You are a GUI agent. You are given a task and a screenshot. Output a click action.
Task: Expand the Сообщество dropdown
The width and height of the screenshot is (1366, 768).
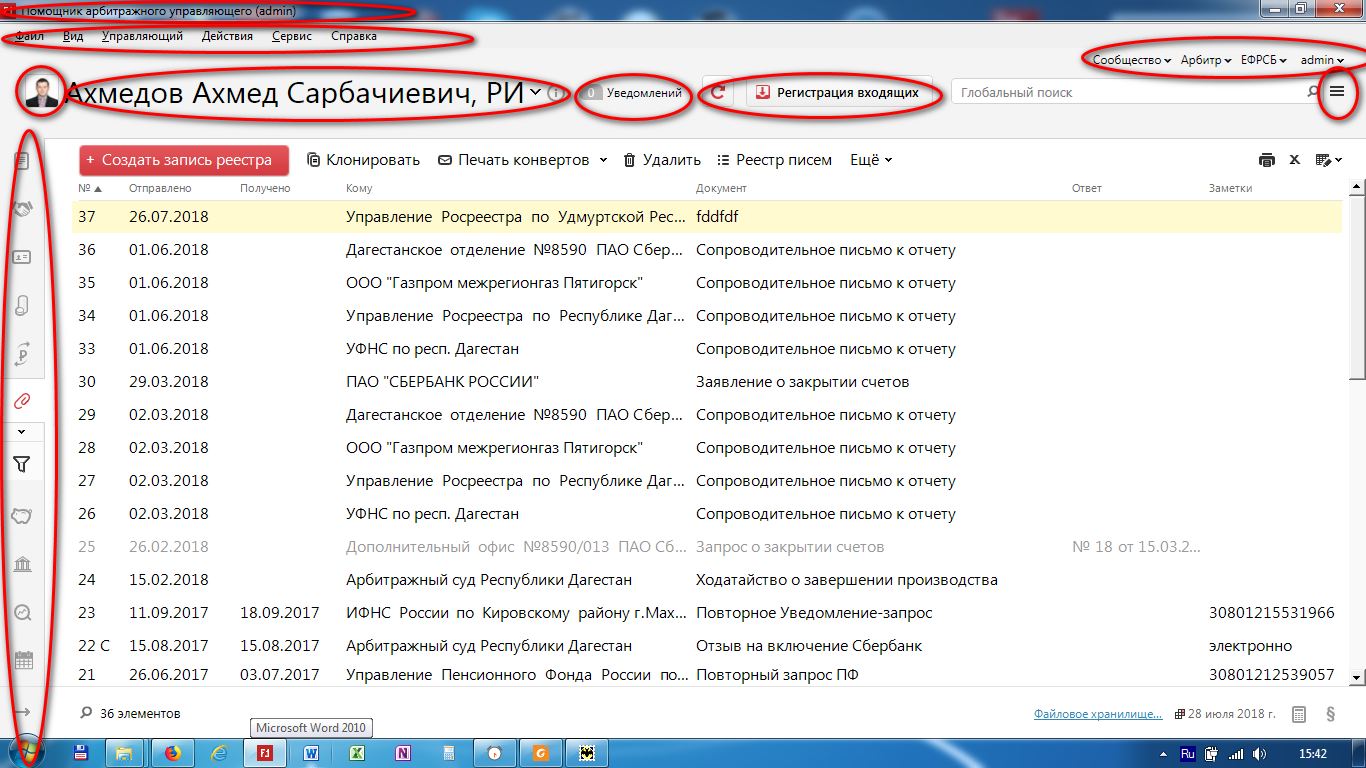(x=1131, y=60)
